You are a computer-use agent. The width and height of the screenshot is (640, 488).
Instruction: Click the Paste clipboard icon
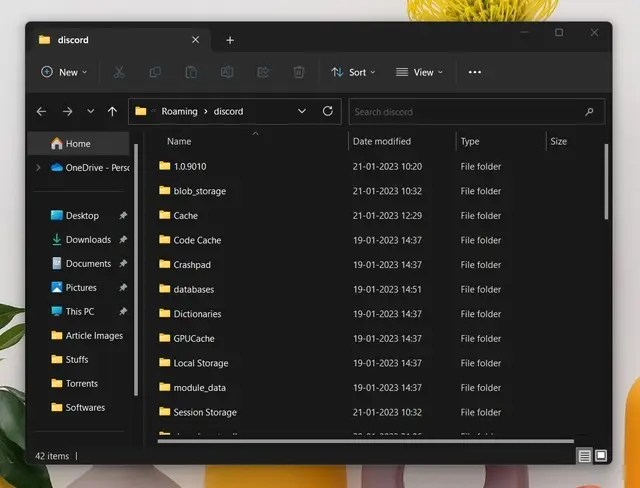click(x=191, y=72)
